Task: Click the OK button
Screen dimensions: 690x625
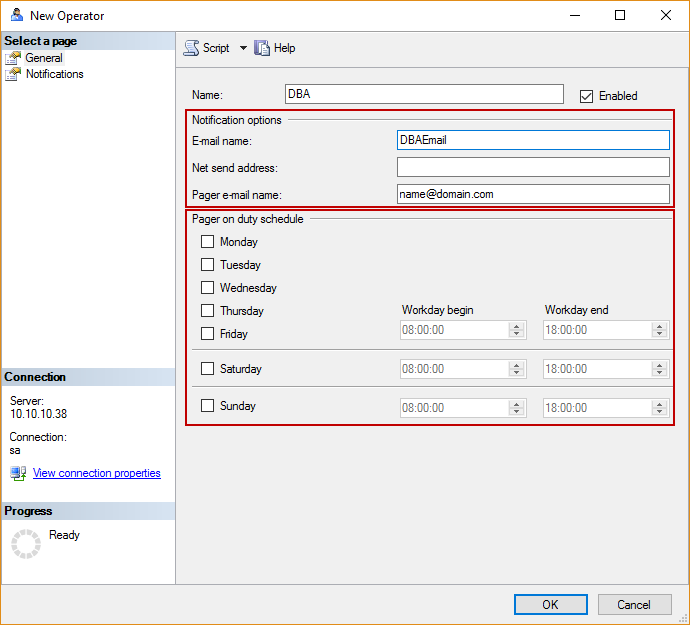Action: (x=551, y=604)
